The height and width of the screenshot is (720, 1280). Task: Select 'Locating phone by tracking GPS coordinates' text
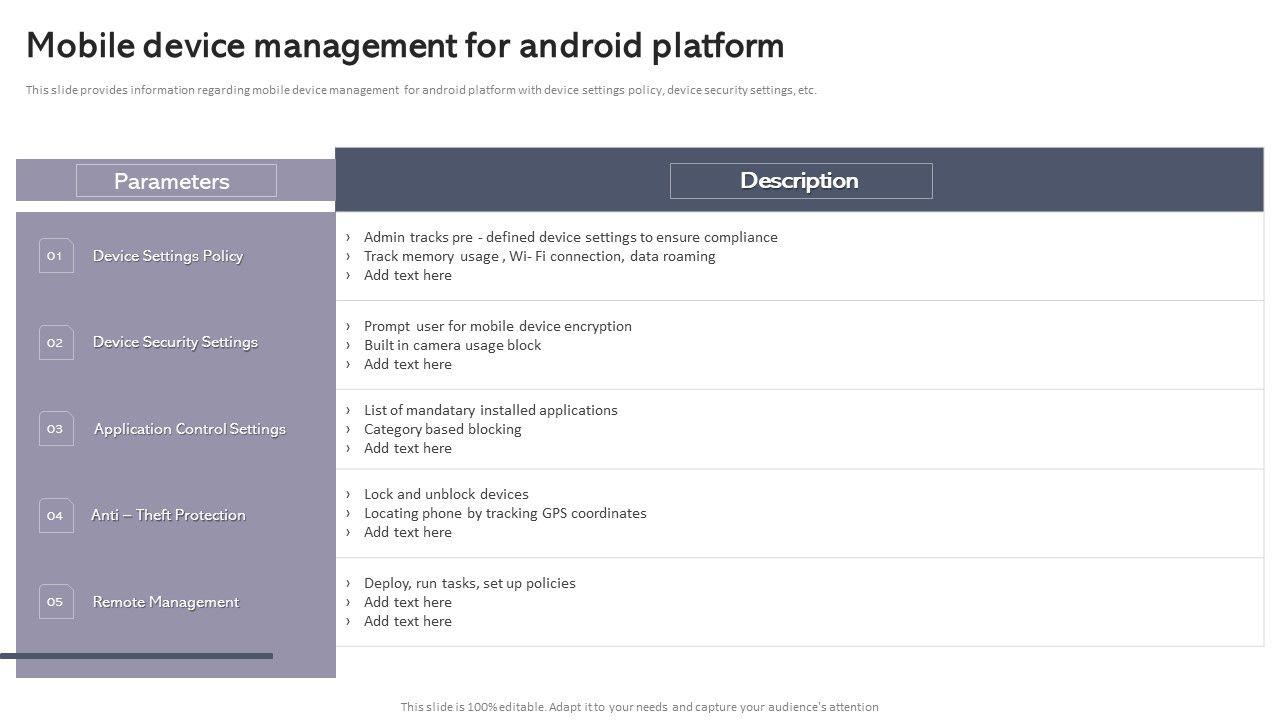tap(505, 513)
